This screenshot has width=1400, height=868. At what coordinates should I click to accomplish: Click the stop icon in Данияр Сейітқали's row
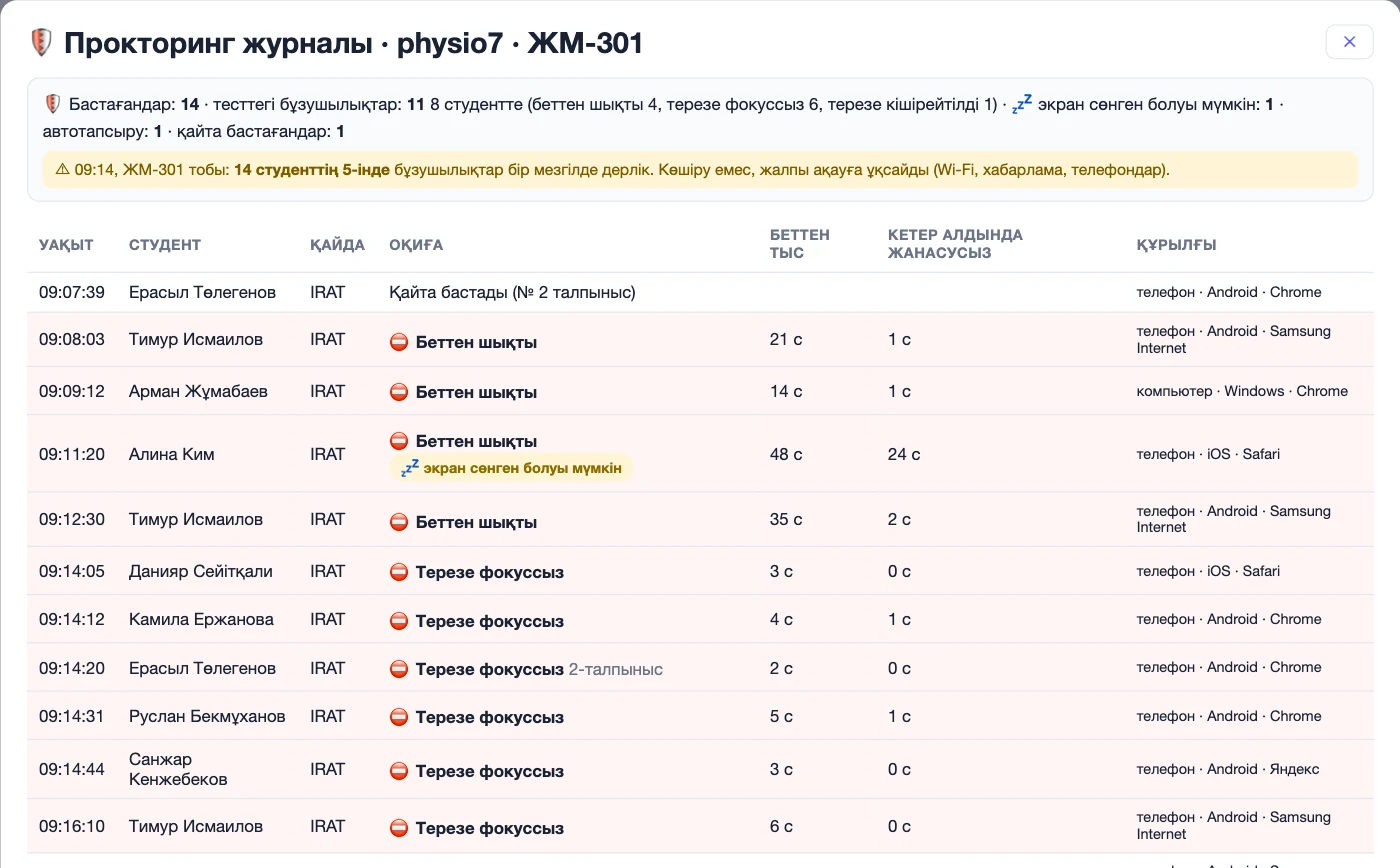399,572
